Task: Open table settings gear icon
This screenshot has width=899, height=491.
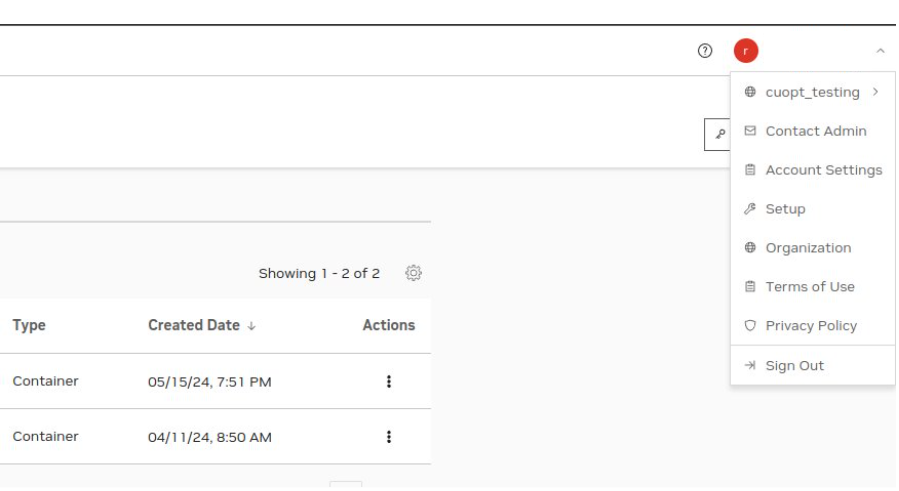Action: pos(413,273)
